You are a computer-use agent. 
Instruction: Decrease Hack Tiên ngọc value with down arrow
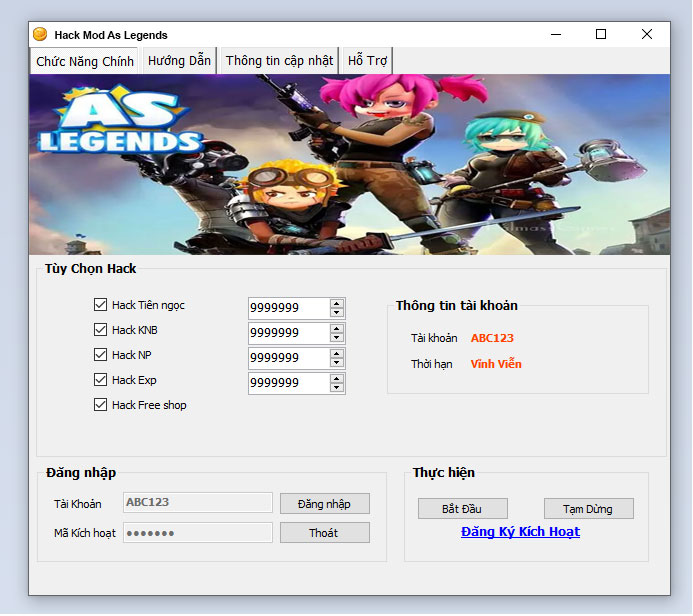coord(337,313)
